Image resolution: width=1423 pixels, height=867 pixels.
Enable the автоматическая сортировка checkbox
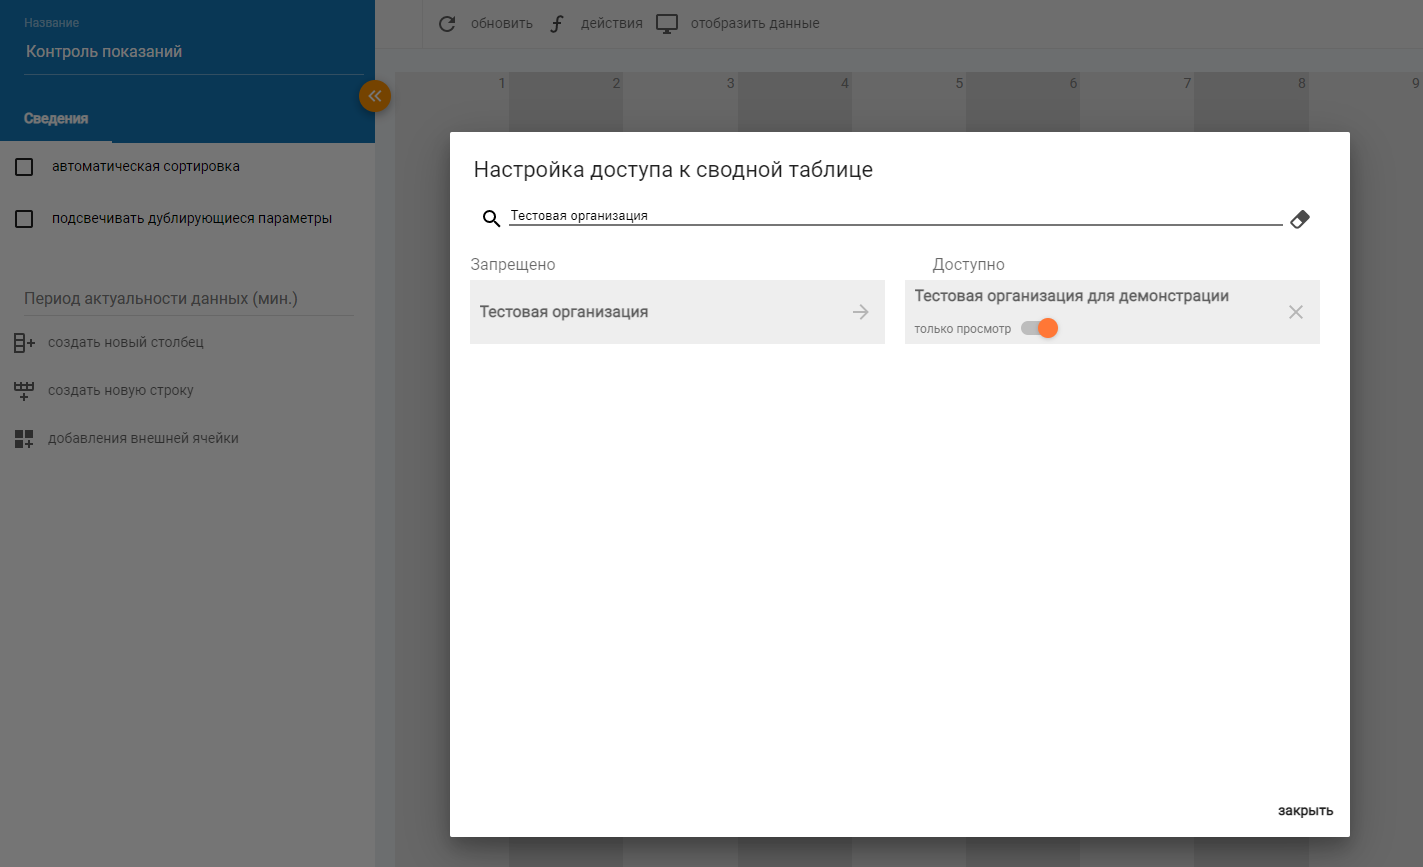click(25, 167)
